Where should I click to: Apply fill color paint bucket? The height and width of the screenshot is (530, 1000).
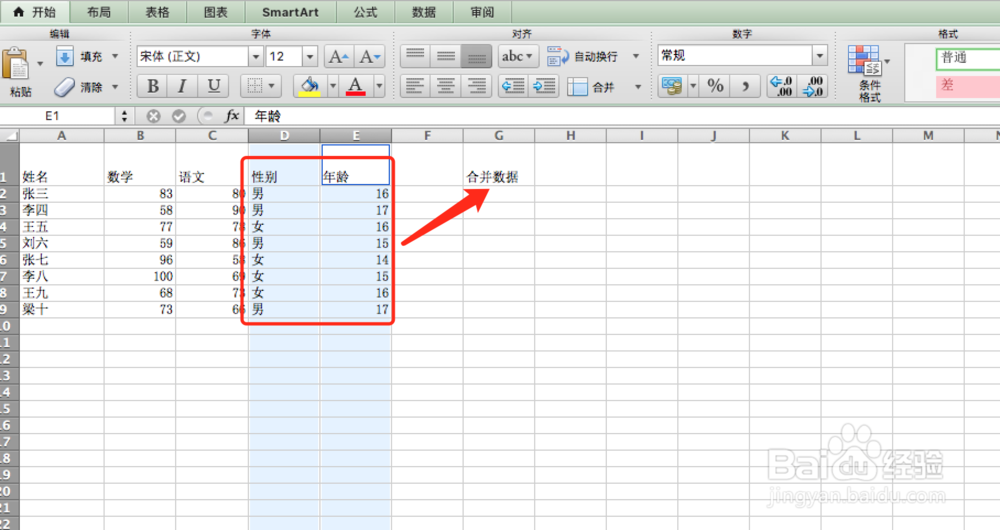(310, 85)
